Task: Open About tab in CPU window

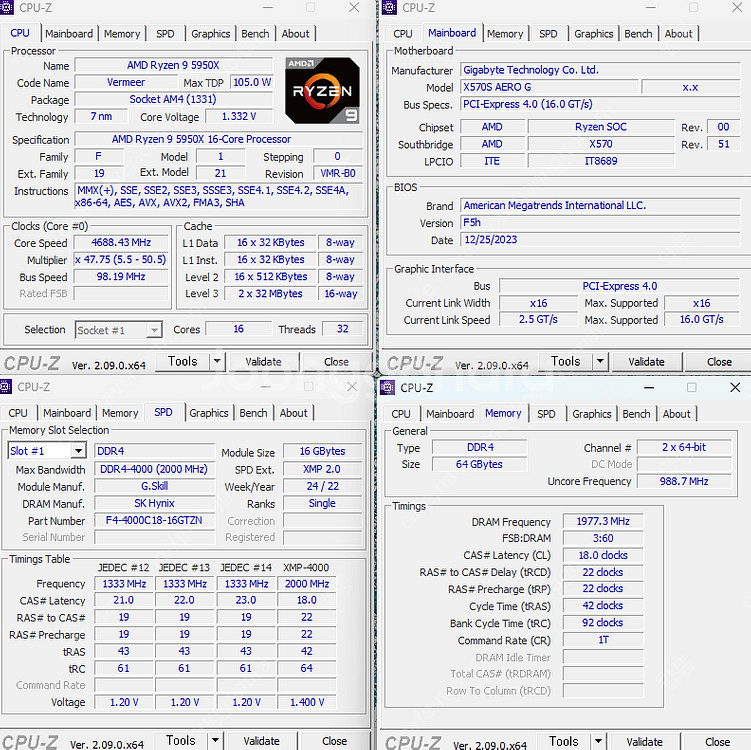Action: 295,34
